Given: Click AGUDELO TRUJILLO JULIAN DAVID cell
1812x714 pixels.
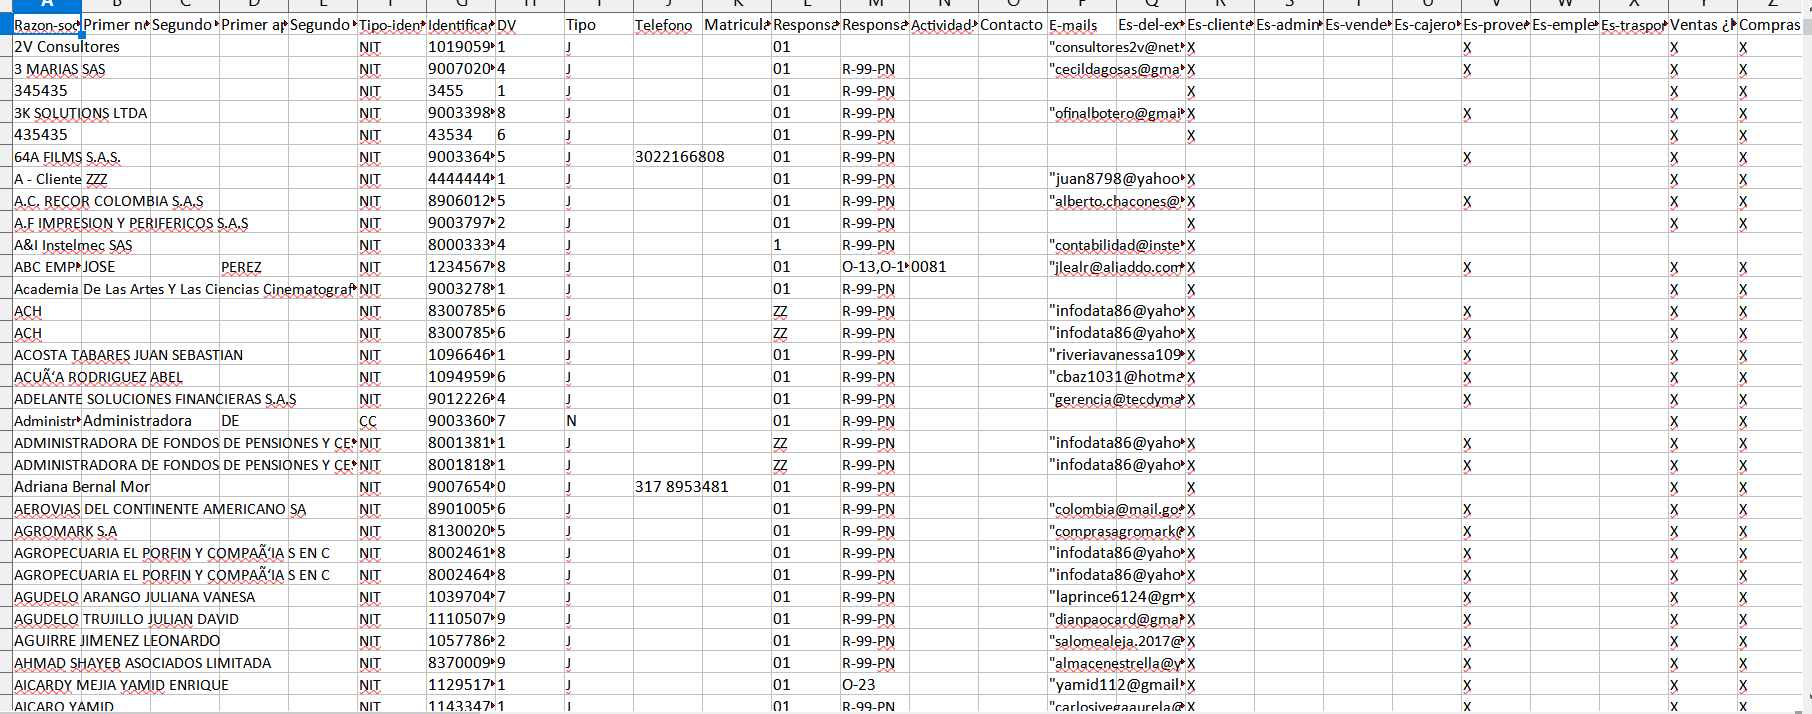Looking at the screenshot, I should (47, 619).
